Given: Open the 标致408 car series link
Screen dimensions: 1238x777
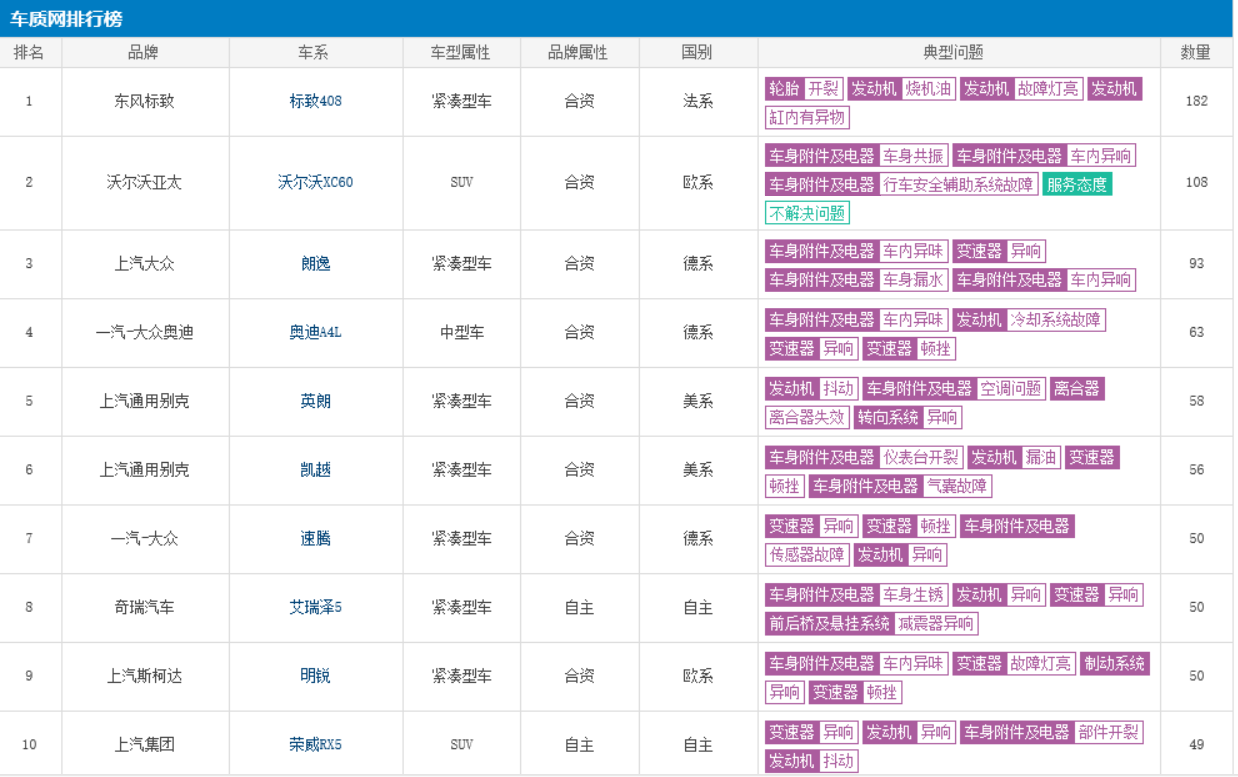Looking at the screenshot, I should tap(315, 101).
